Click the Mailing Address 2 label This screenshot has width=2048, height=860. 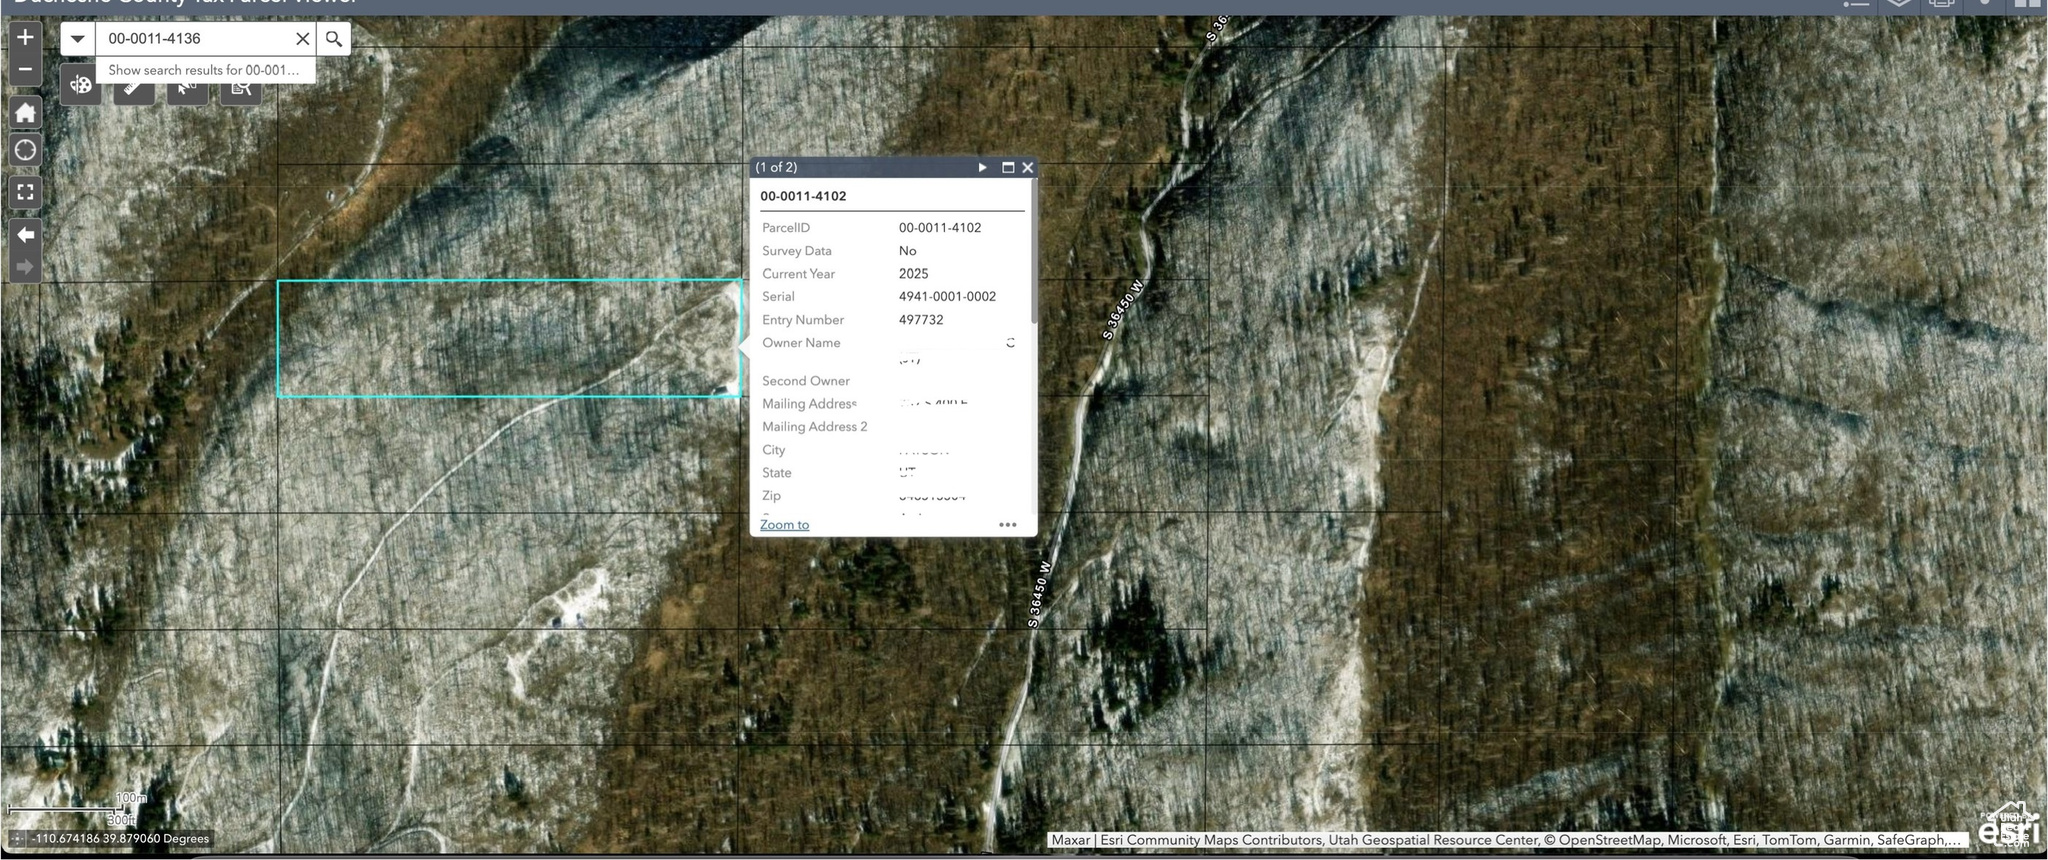(815, 427)
